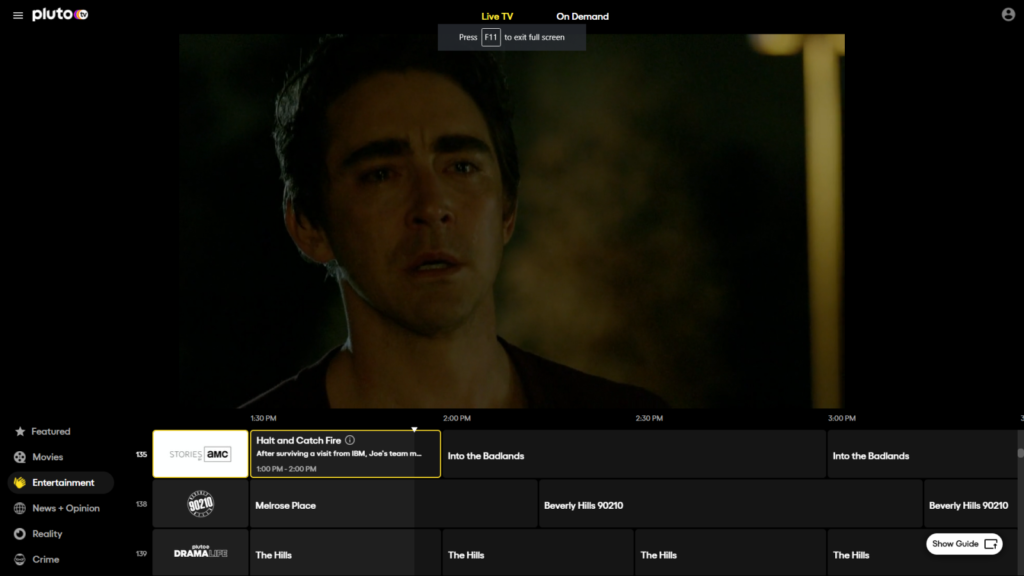Click the current time marker in guide
Image resolution: width=1024 pixels, height=576 pixels.
(414, 429)
